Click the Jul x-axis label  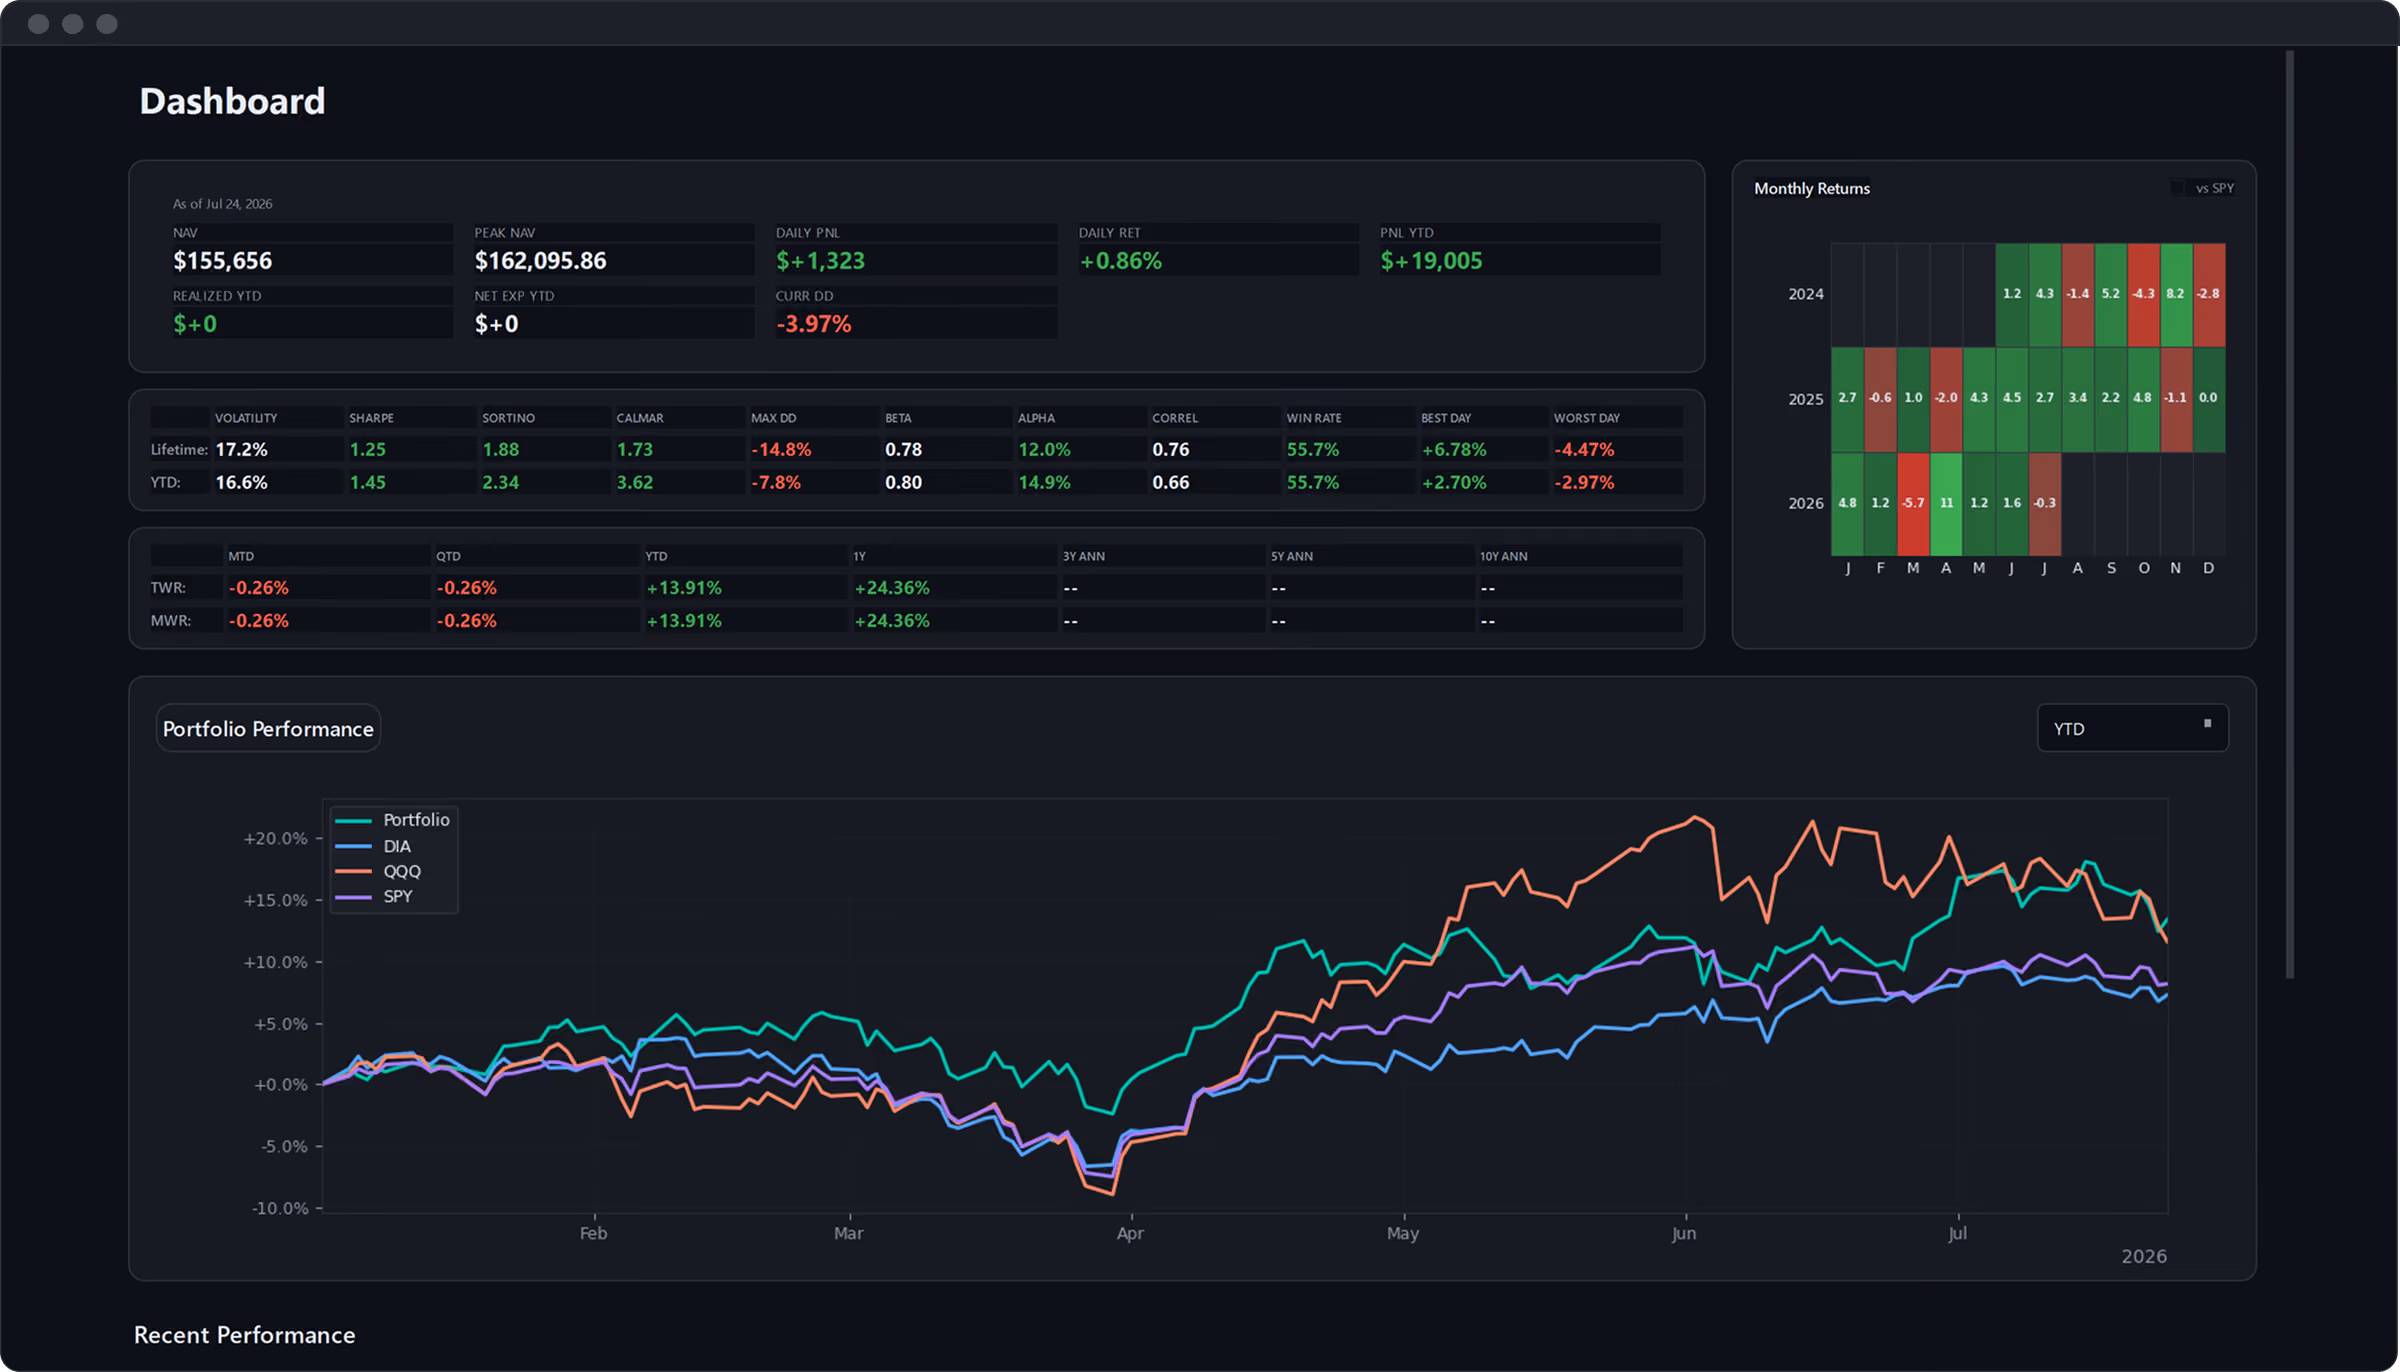pos(1957,1234)
